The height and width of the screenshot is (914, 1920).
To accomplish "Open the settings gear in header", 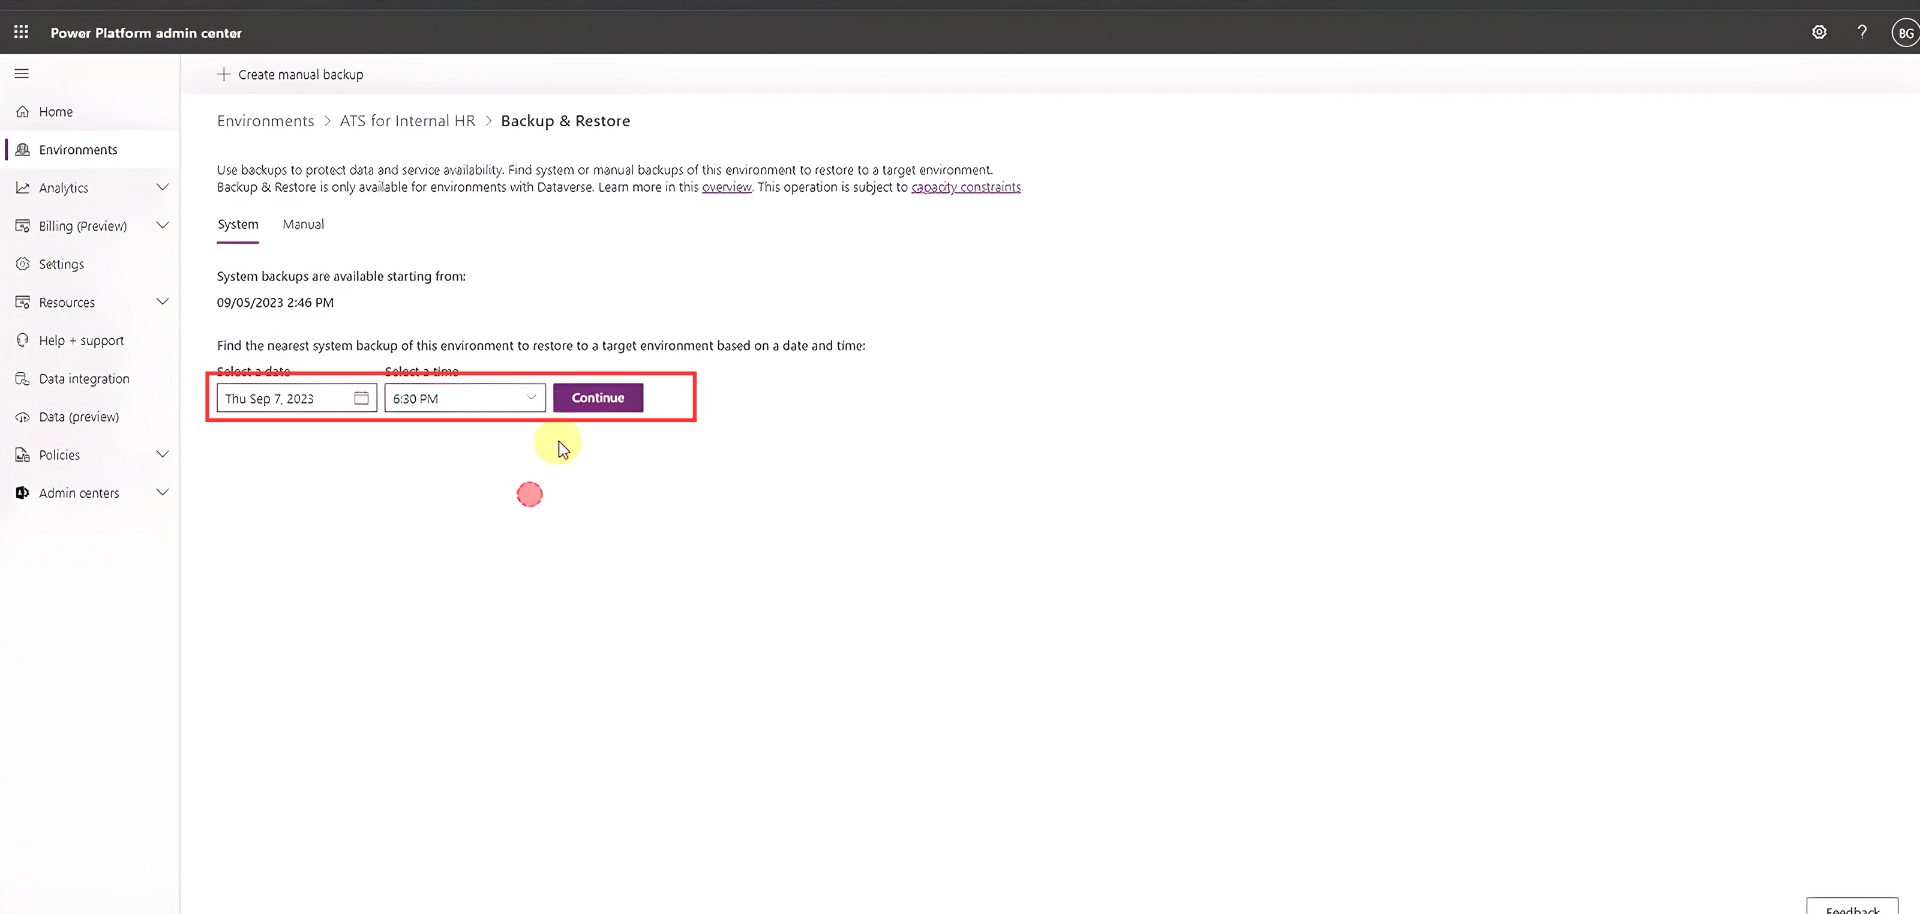I will click(1819, 32).
